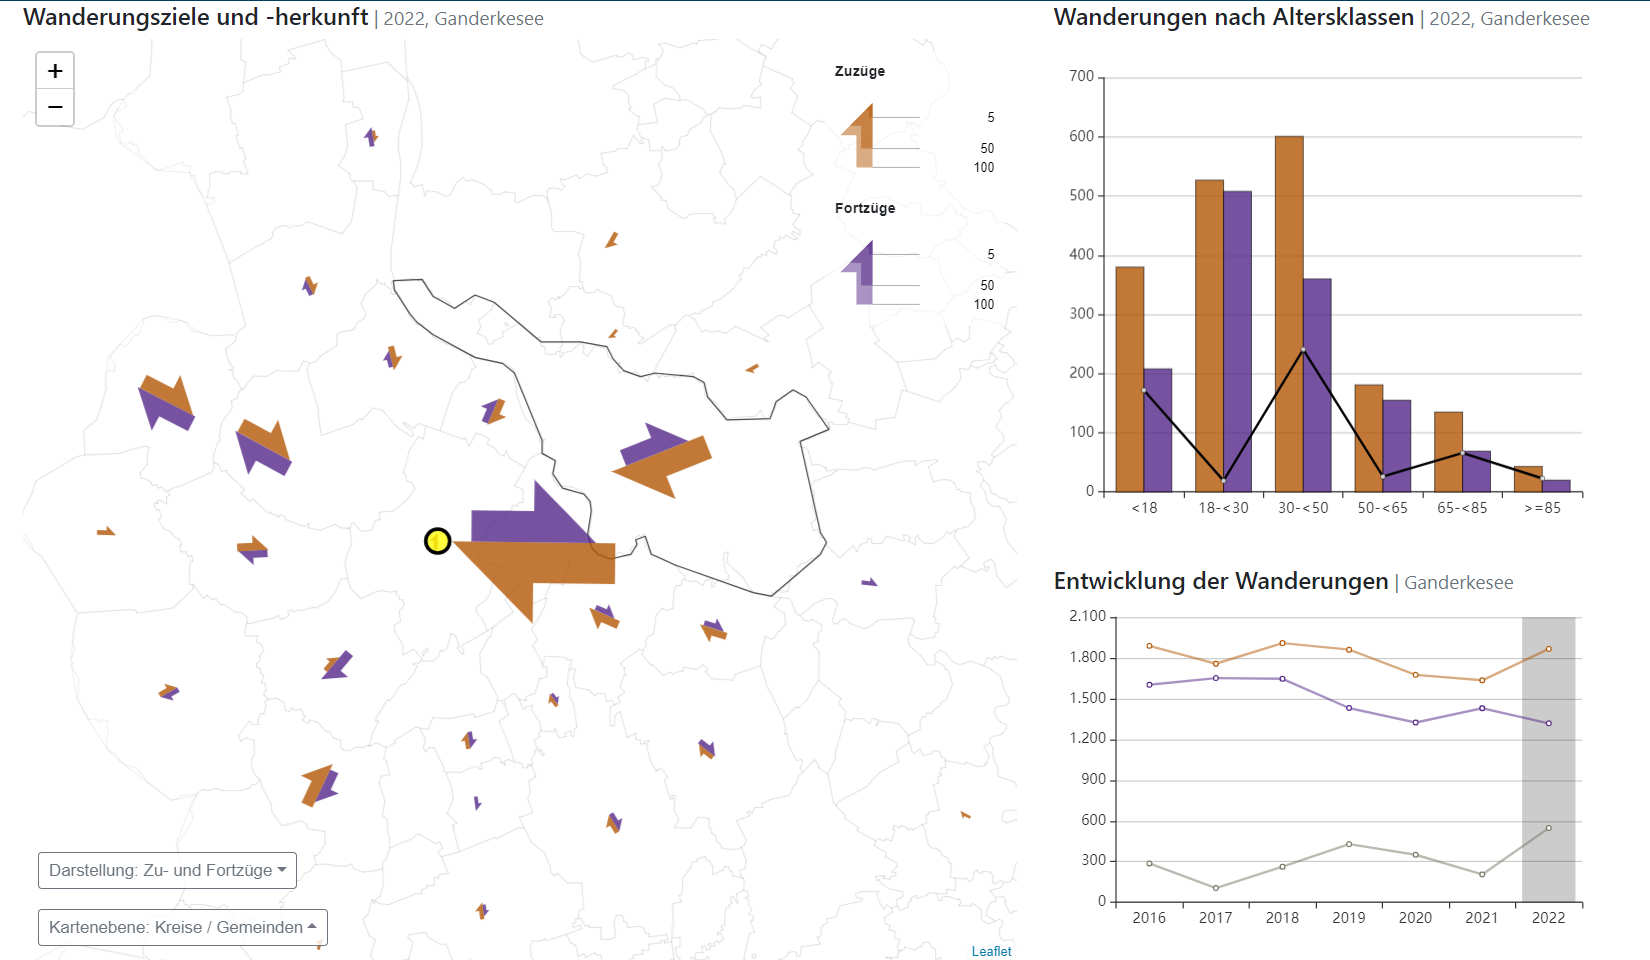Select the purple Fortzüge legend arrow
1650x960 pixels.
click(860, 271)
